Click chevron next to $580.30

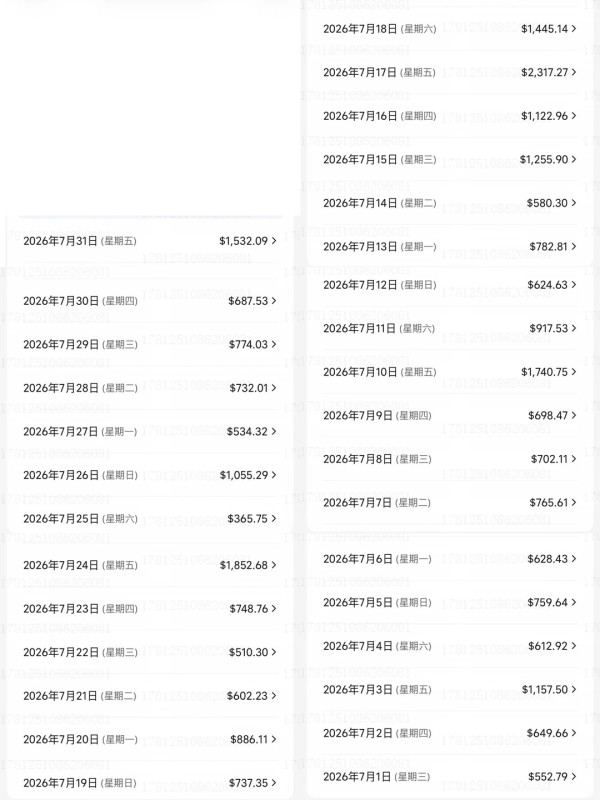pos(574,203)
